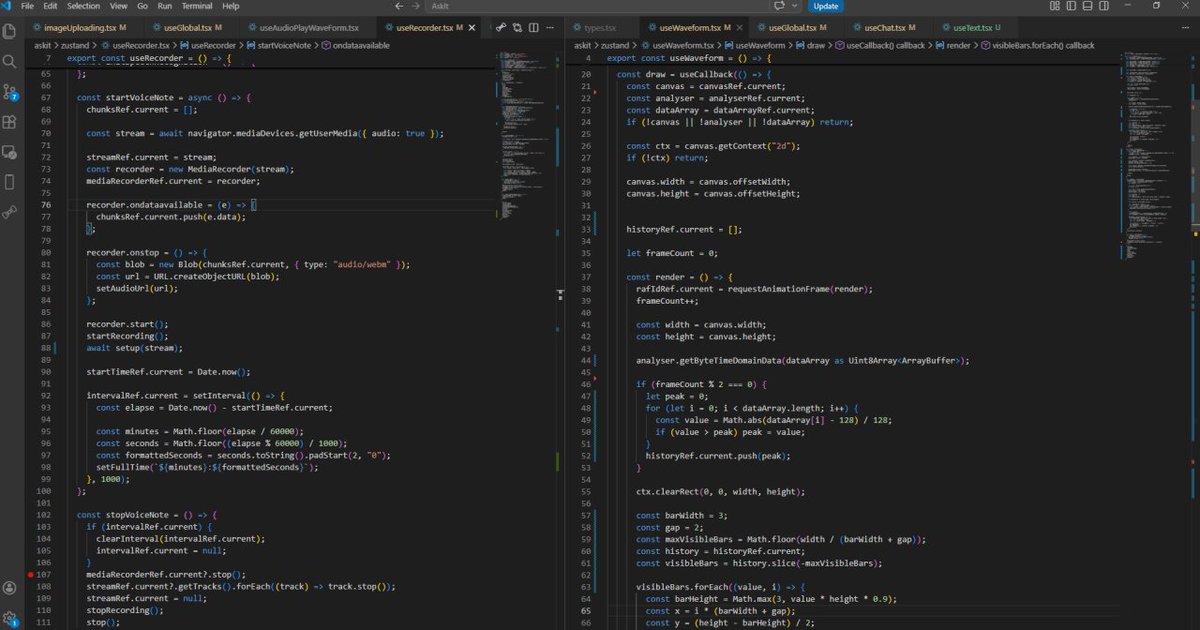Click sticky header 'export const useWaveform'
Viewport: 1200px width, 630px height.
[x=689, y=58]
